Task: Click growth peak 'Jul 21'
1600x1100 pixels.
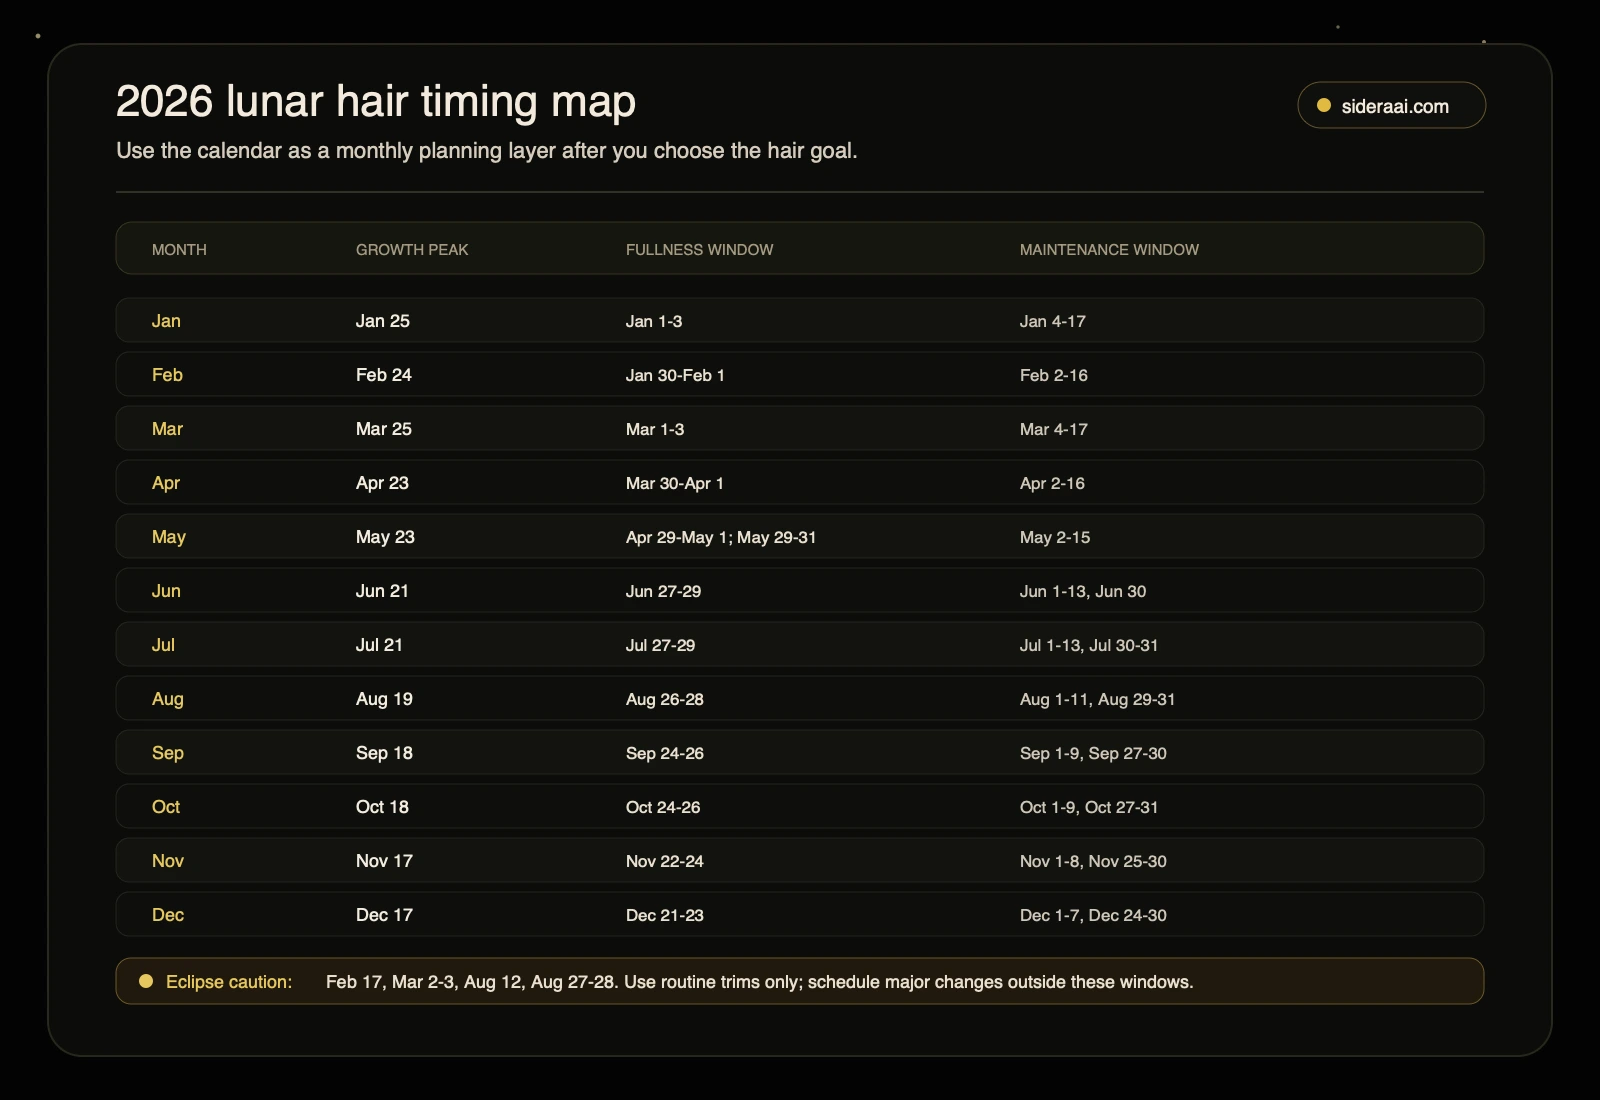Action: coord(379,645)
